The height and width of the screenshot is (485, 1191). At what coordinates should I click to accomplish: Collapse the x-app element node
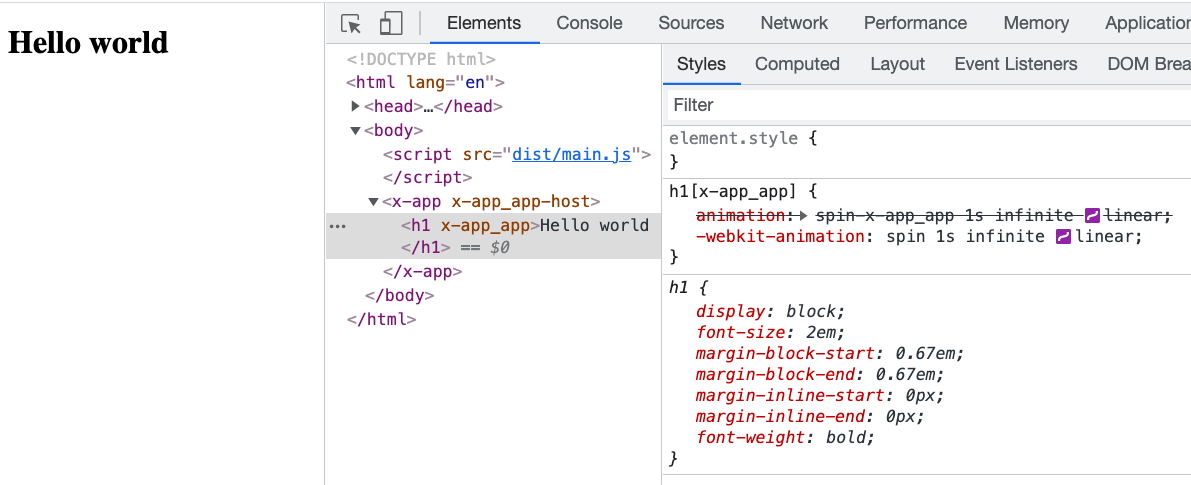tap(373, 202)
